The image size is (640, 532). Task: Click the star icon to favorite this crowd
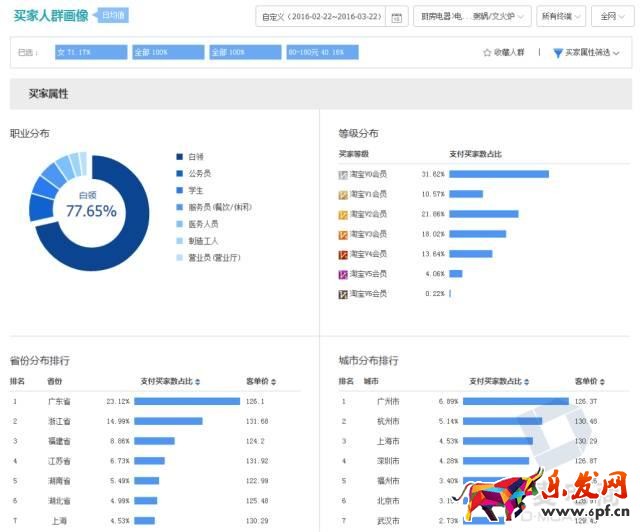(487, 52)
